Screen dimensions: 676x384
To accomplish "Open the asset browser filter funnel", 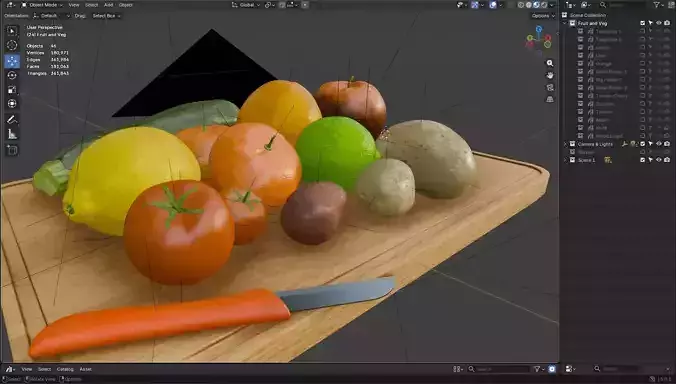I will pos(537,369).
